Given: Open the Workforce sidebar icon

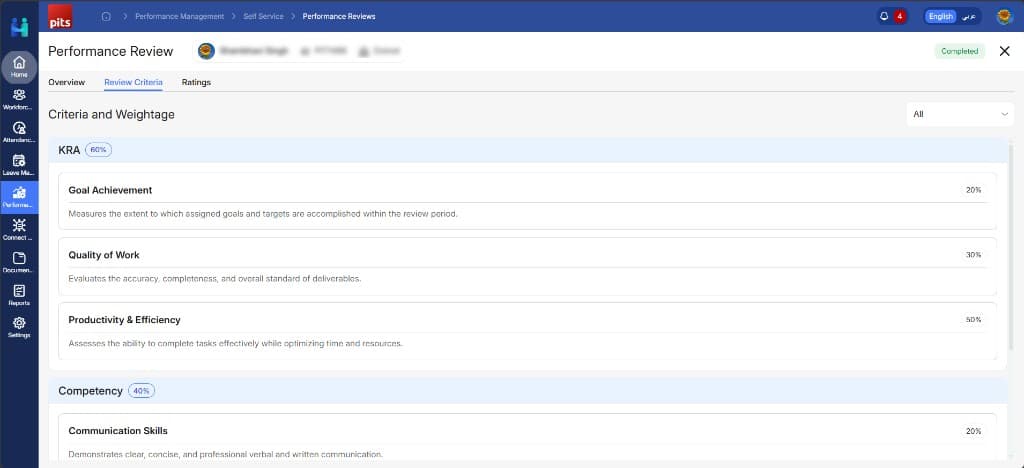Looking at the screenshot, I should click(x=19, y=99).
